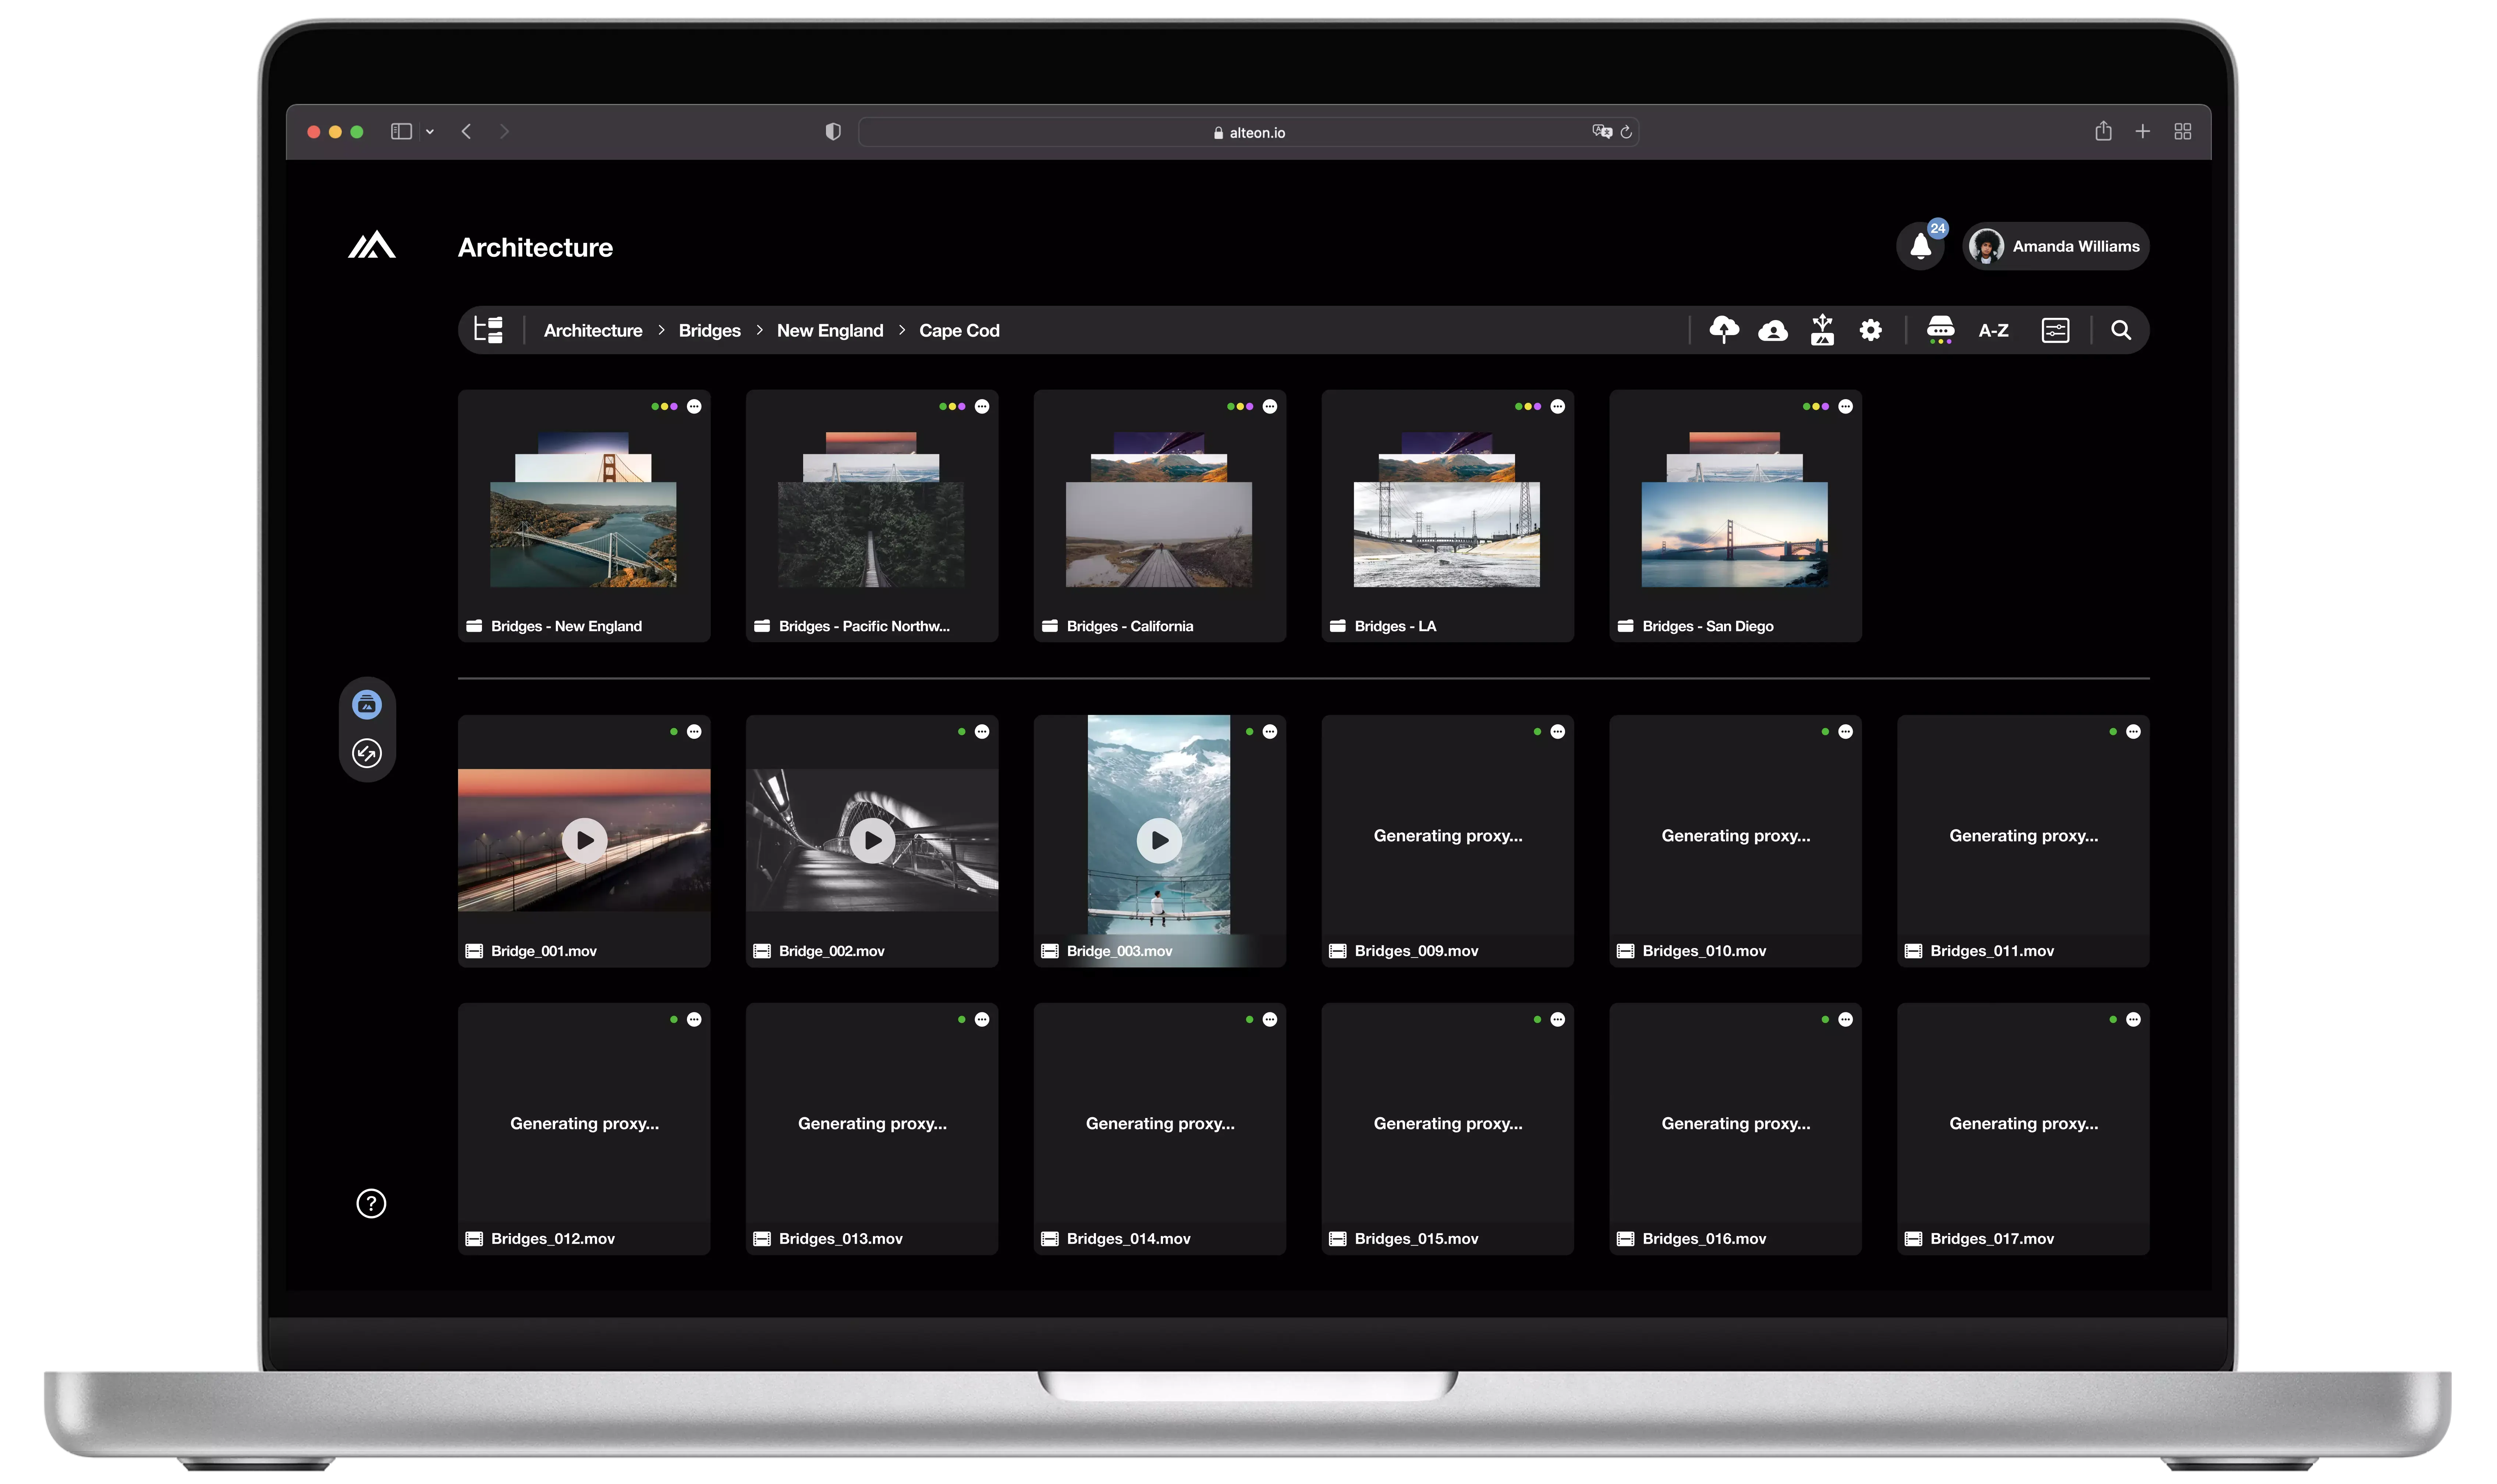Navigate to New England breadcrumb

(x=830, y=331)
